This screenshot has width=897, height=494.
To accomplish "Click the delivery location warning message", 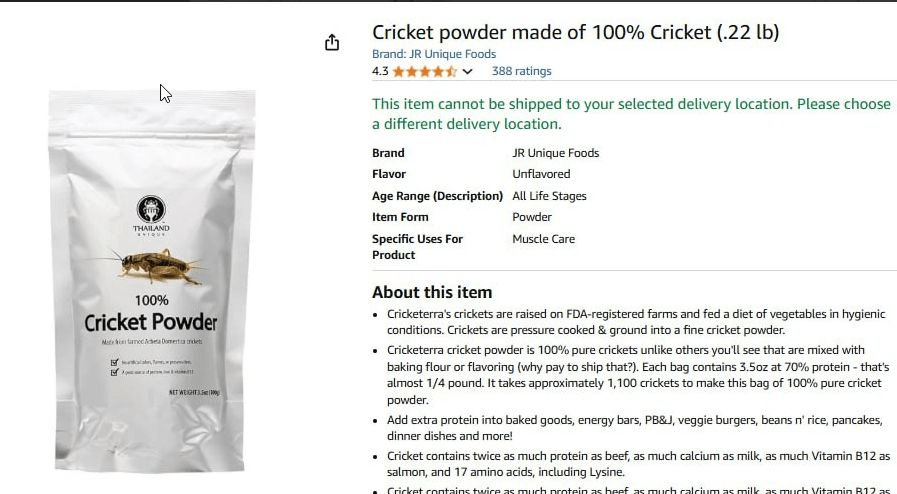I will (x=631, y=114).
